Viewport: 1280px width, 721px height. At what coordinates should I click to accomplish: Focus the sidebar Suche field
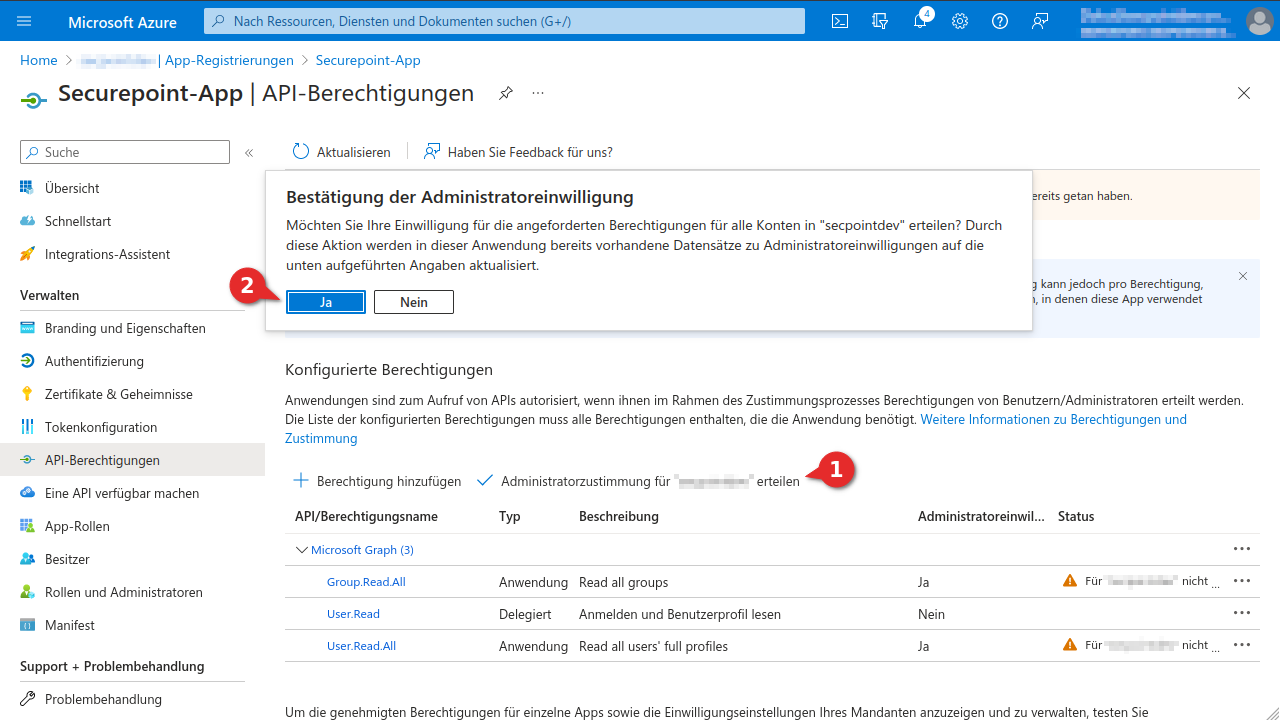[x=125, y=152]
